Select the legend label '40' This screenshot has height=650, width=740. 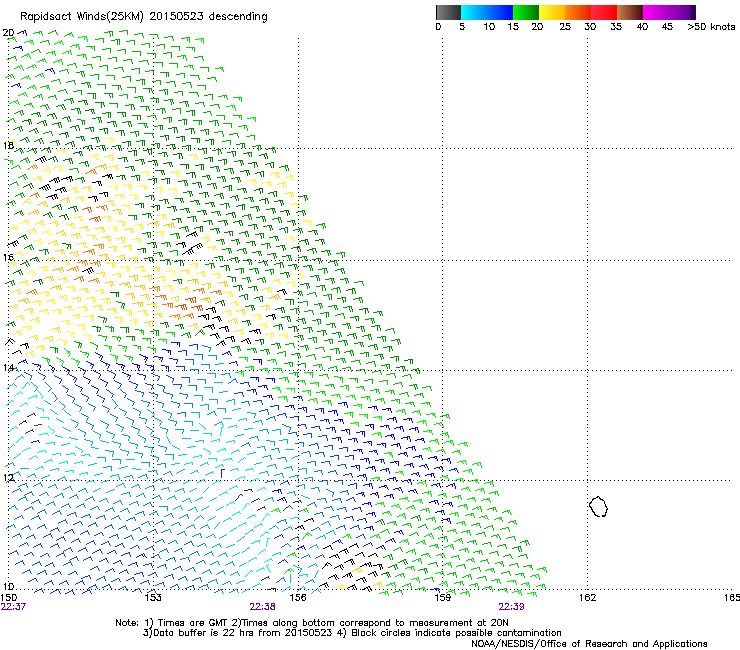[x=642, y=27]
